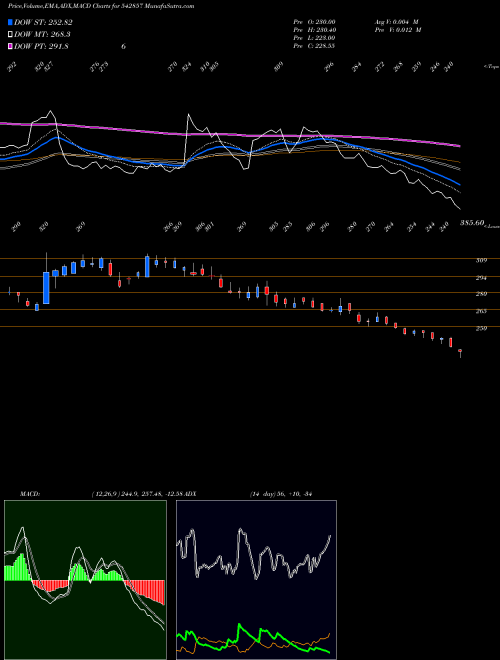Image resolution: width=500 pixels, height=660 pixels.
Task: Click the '263' price level label
Action: 481,311
